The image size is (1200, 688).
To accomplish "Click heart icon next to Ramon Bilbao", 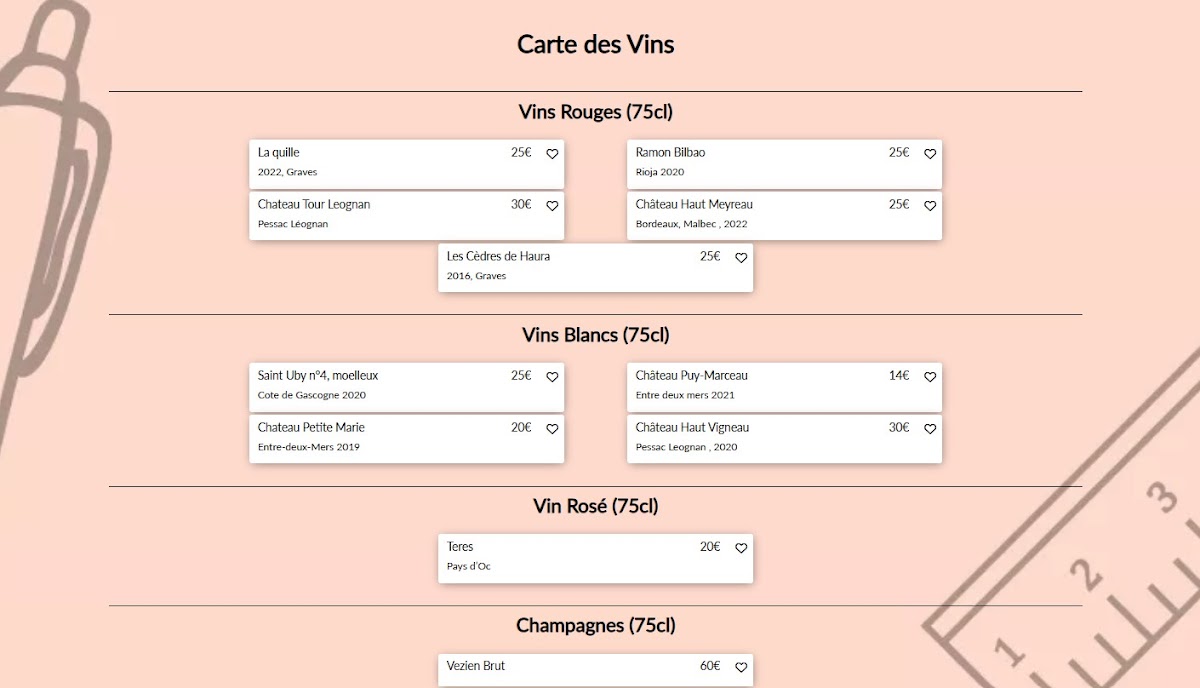I will (930, 154).
